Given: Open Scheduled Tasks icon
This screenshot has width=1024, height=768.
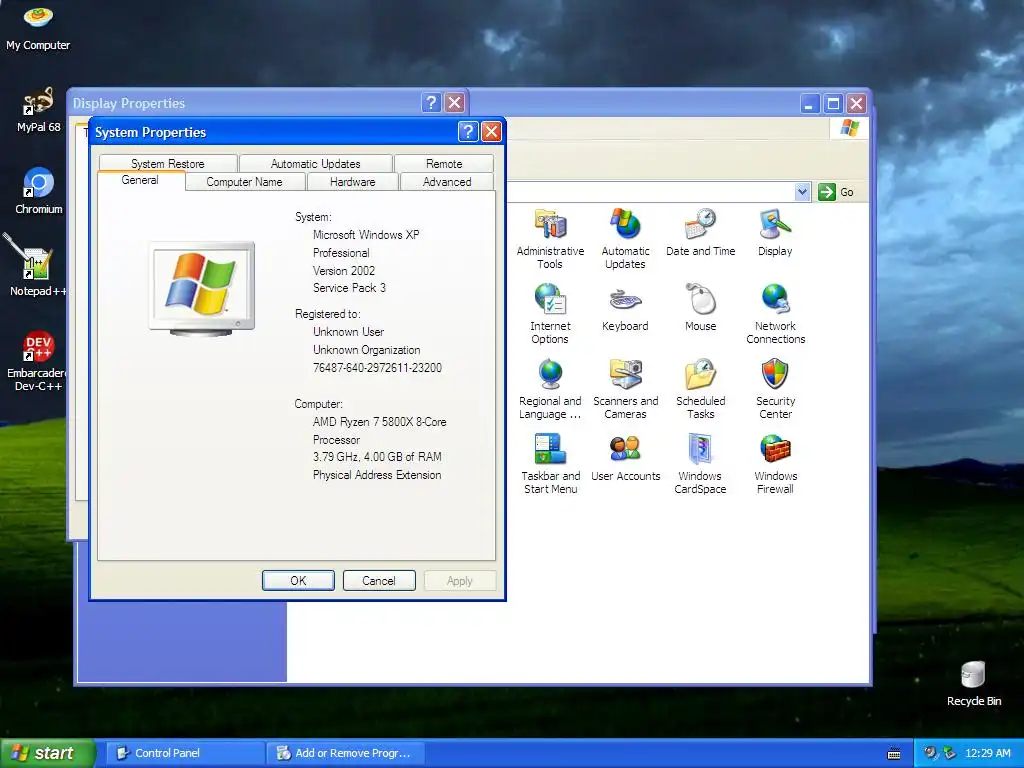Looking at the screenshot, I should coord(700,389).
